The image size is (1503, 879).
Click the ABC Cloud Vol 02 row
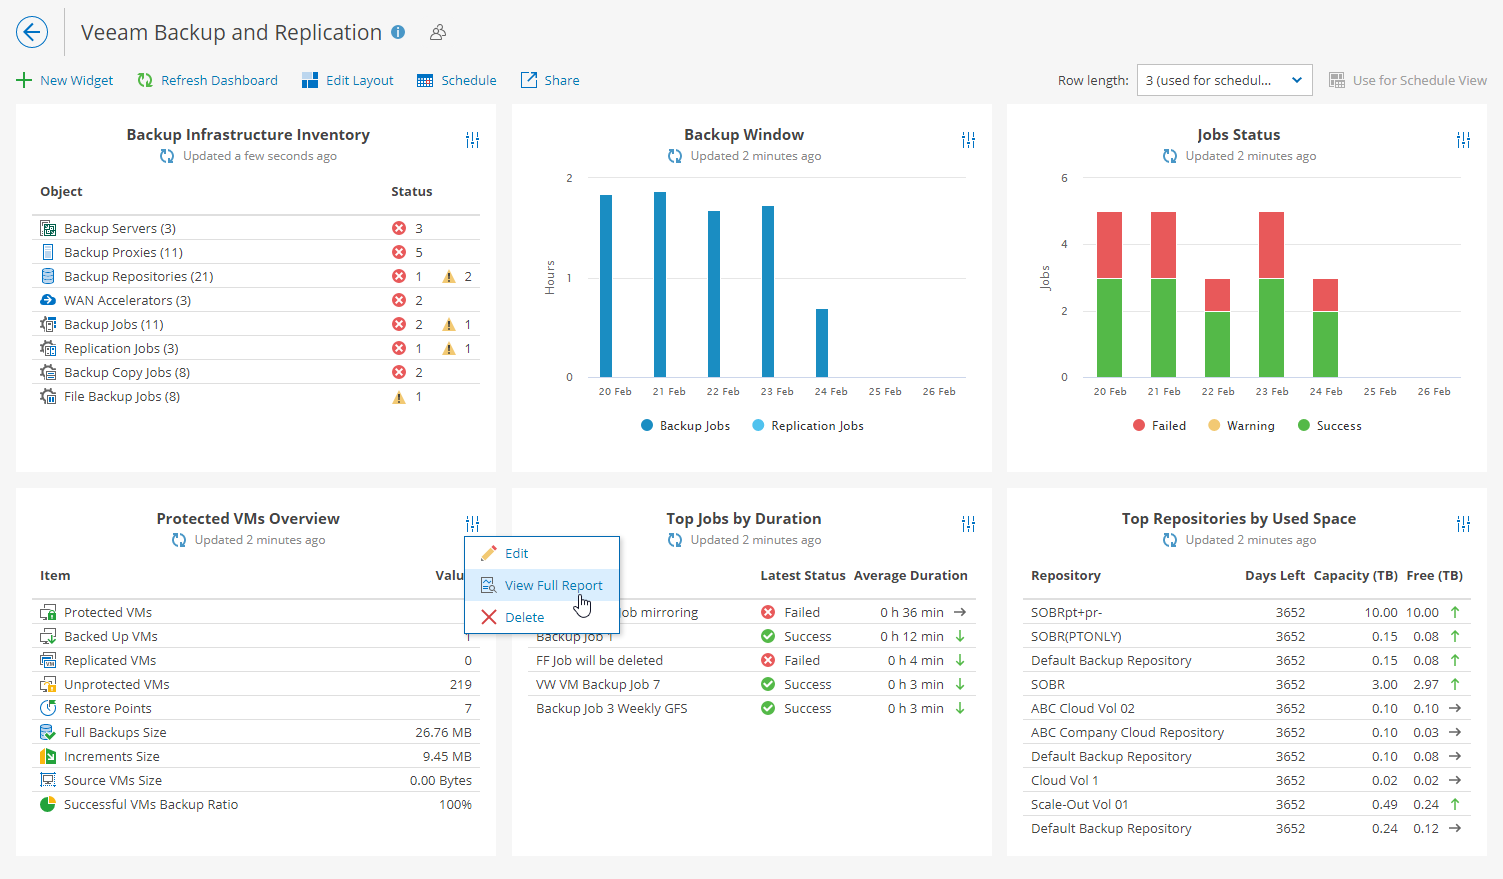pos(1247,708)
